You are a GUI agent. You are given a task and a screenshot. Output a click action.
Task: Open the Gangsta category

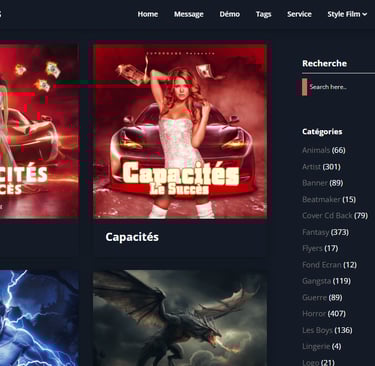click(x=316, y=281)
